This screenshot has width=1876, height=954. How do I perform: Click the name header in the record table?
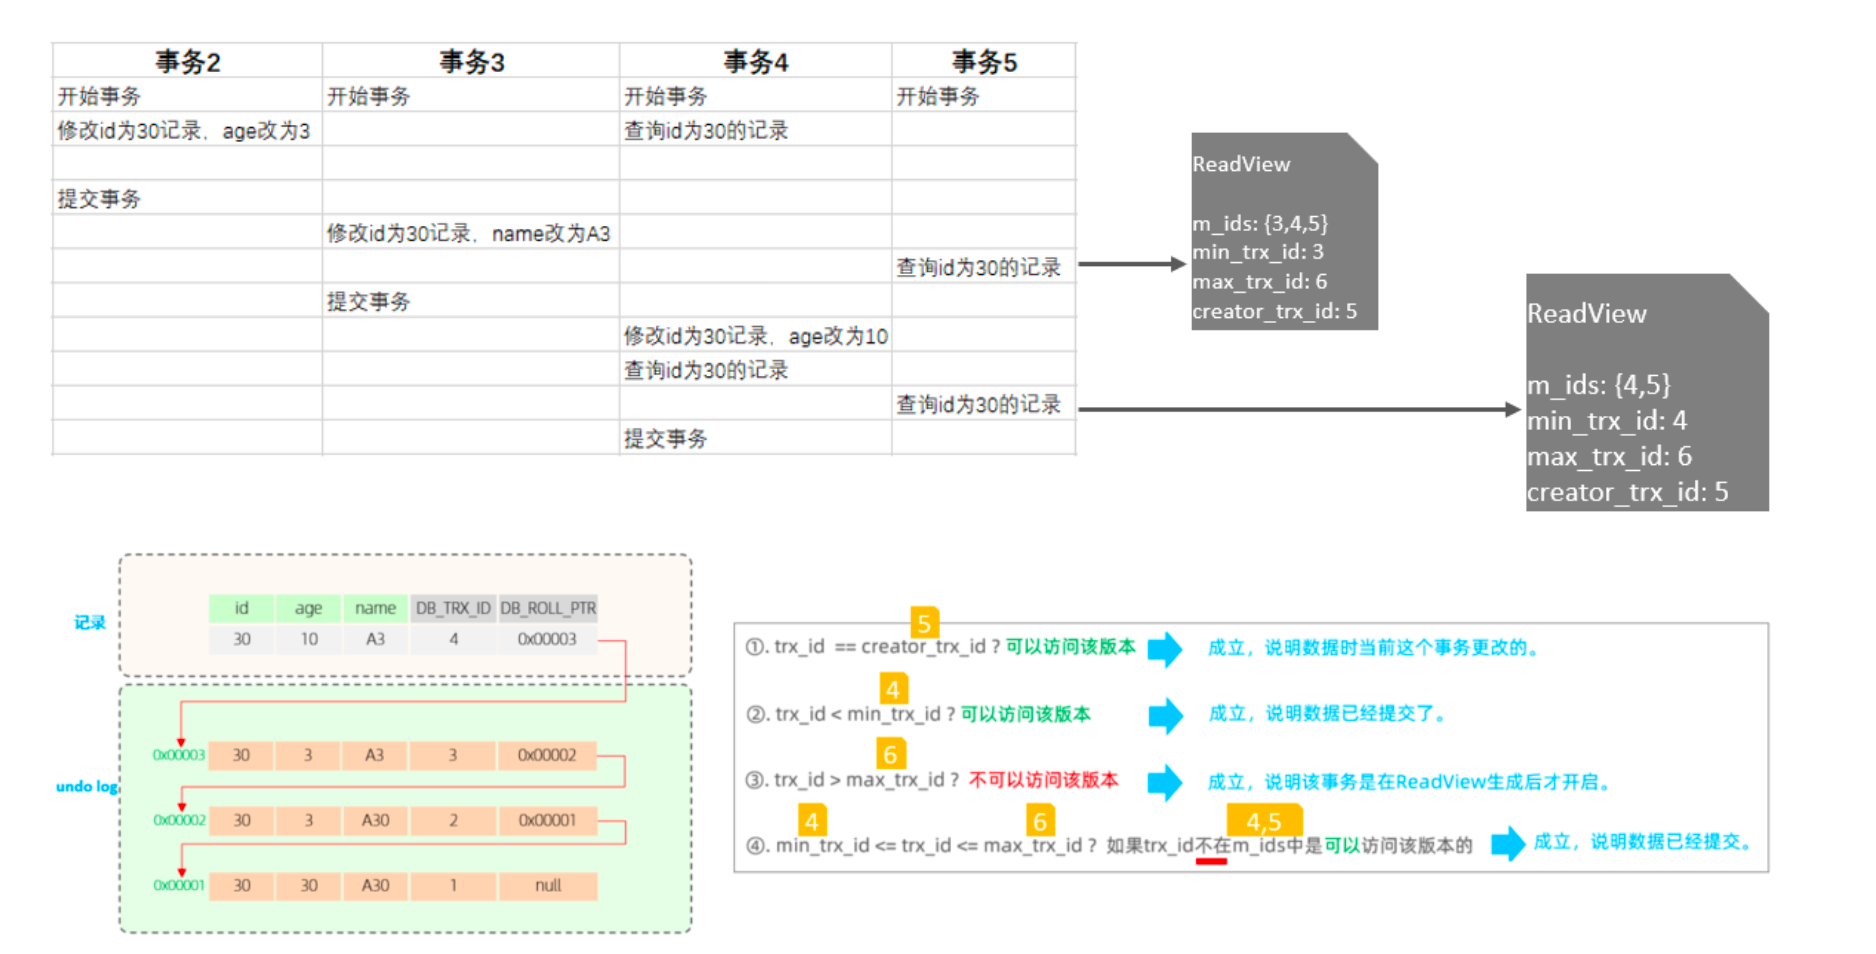(375, 608)
